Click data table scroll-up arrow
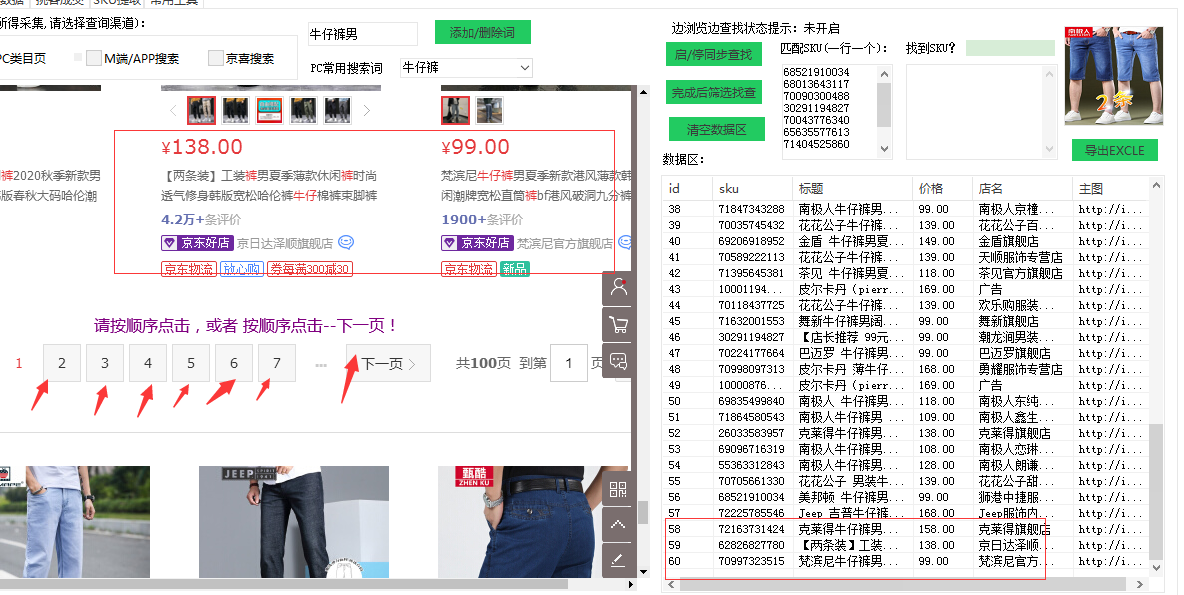Viewport: 1184px width, 595px height. click(1156, 184)
